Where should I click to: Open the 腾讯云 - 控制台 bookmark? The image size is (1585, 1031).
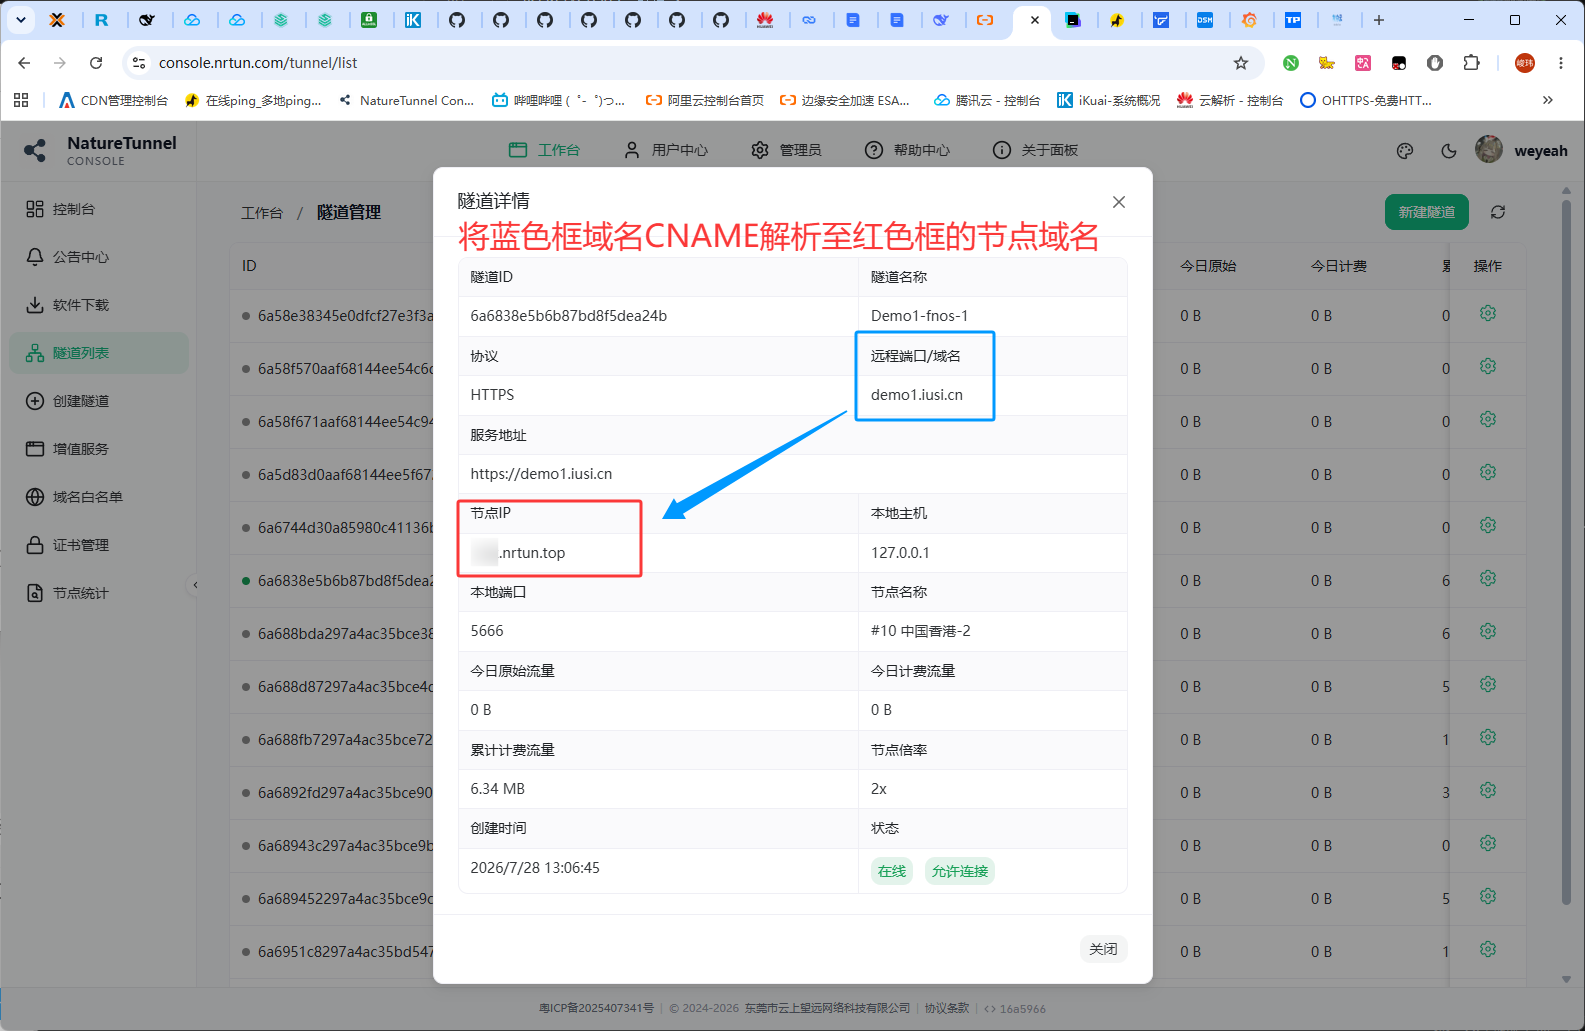point(987,100)
